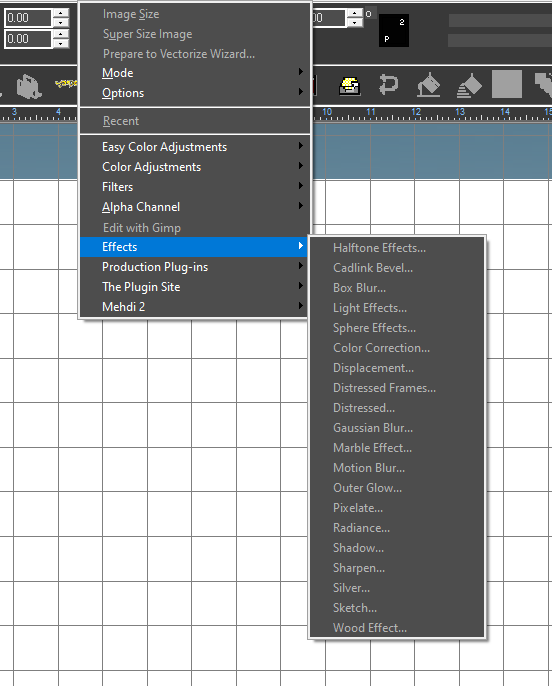Viewport: 552px width, 686px height.
Task: Click the partly hidden field left of the degree symbol
Action: tap(329, 18)
